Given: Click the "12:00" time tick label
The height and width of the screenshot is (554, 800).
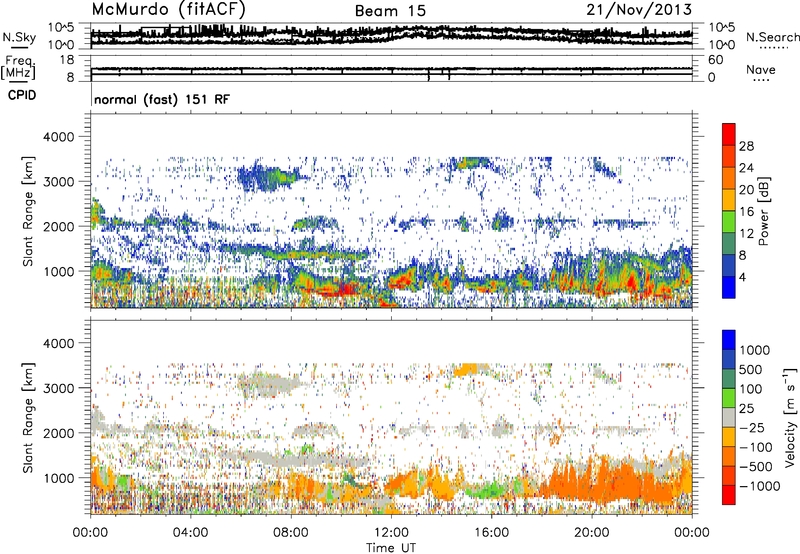Looking at the screenshot, I should click(x=391, y=533).
